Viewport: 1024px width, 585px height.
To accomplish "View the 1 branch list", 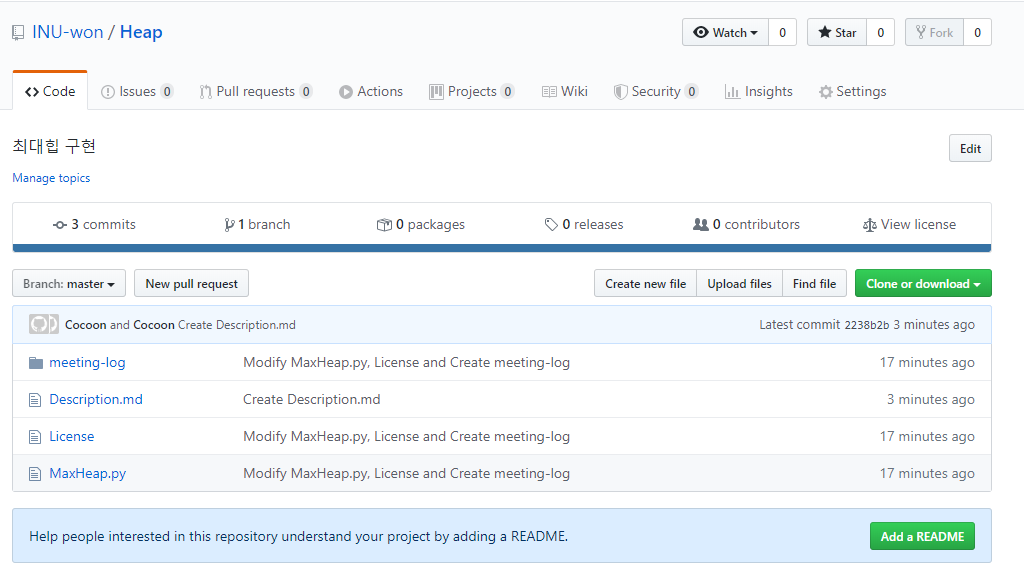I will (x=257, y=224).
